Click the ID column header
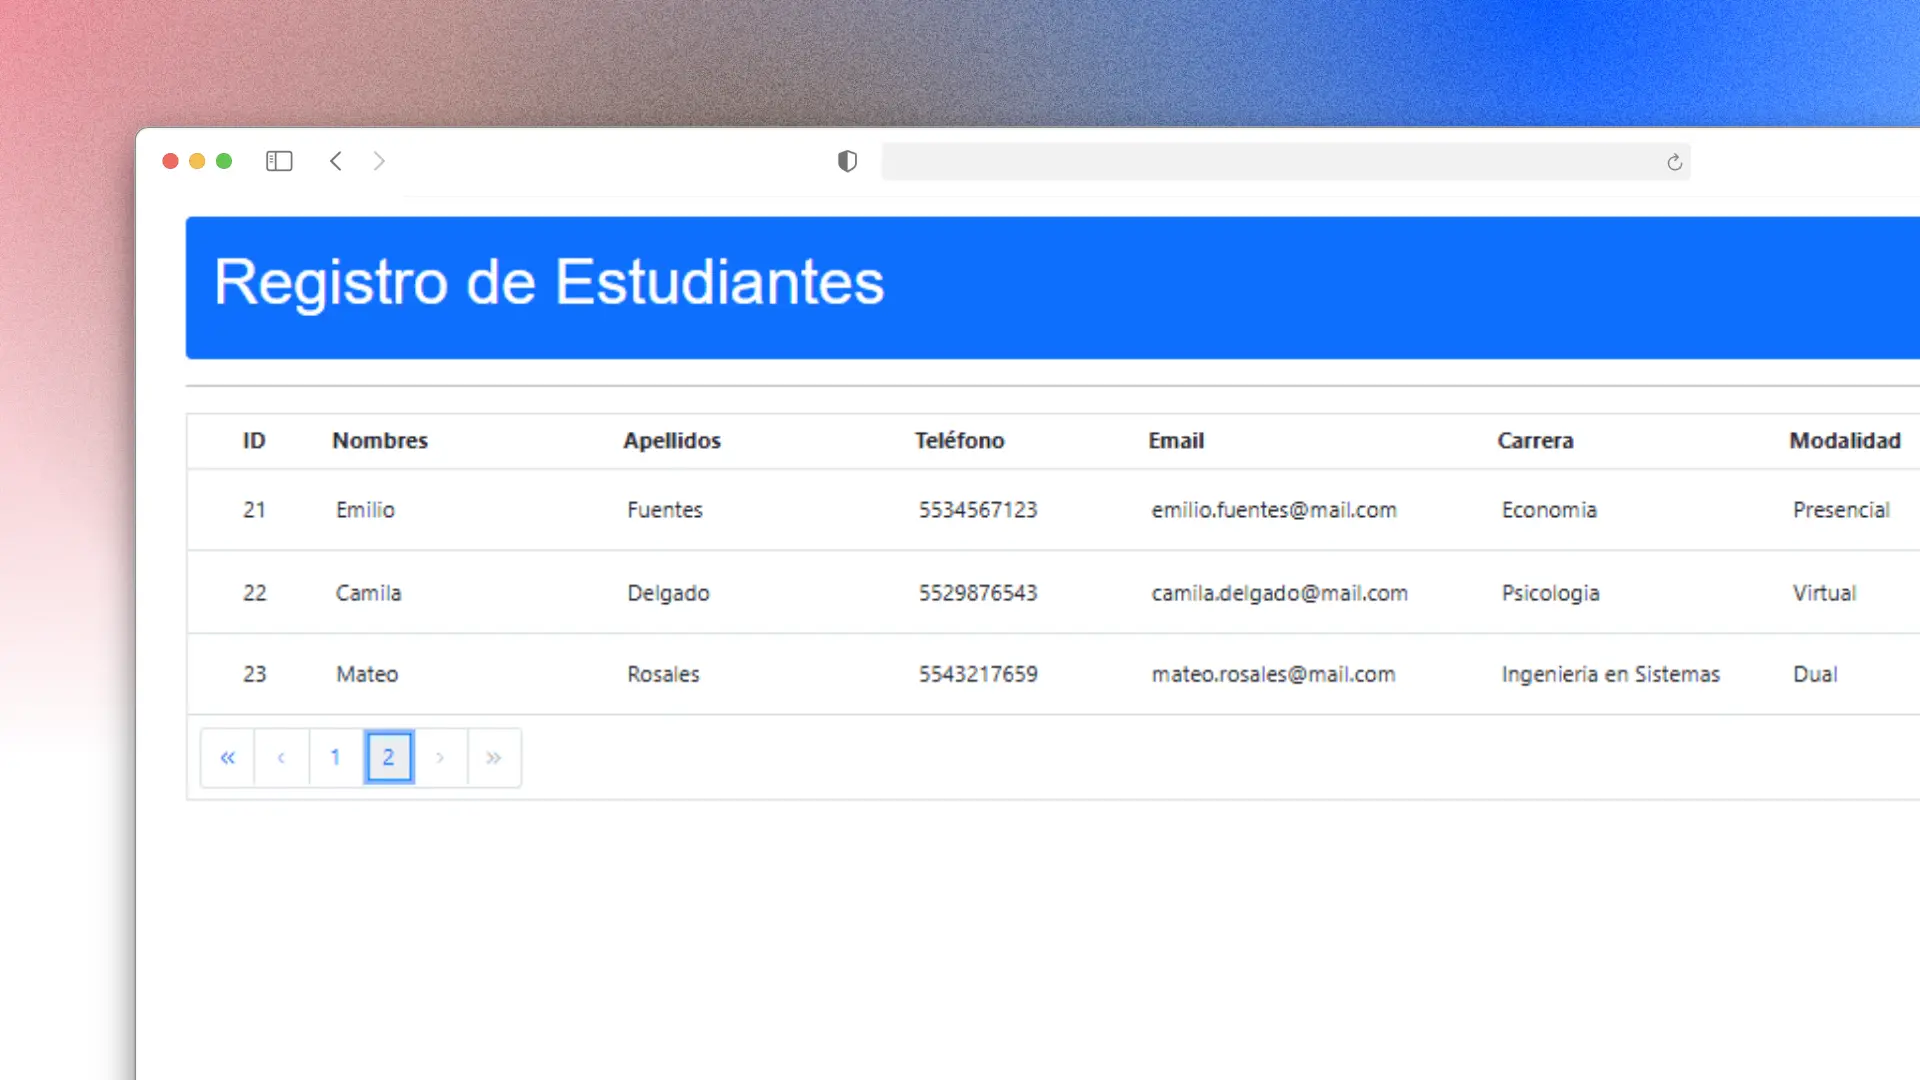1920x1080 pixels. click(x=254, y=441)
